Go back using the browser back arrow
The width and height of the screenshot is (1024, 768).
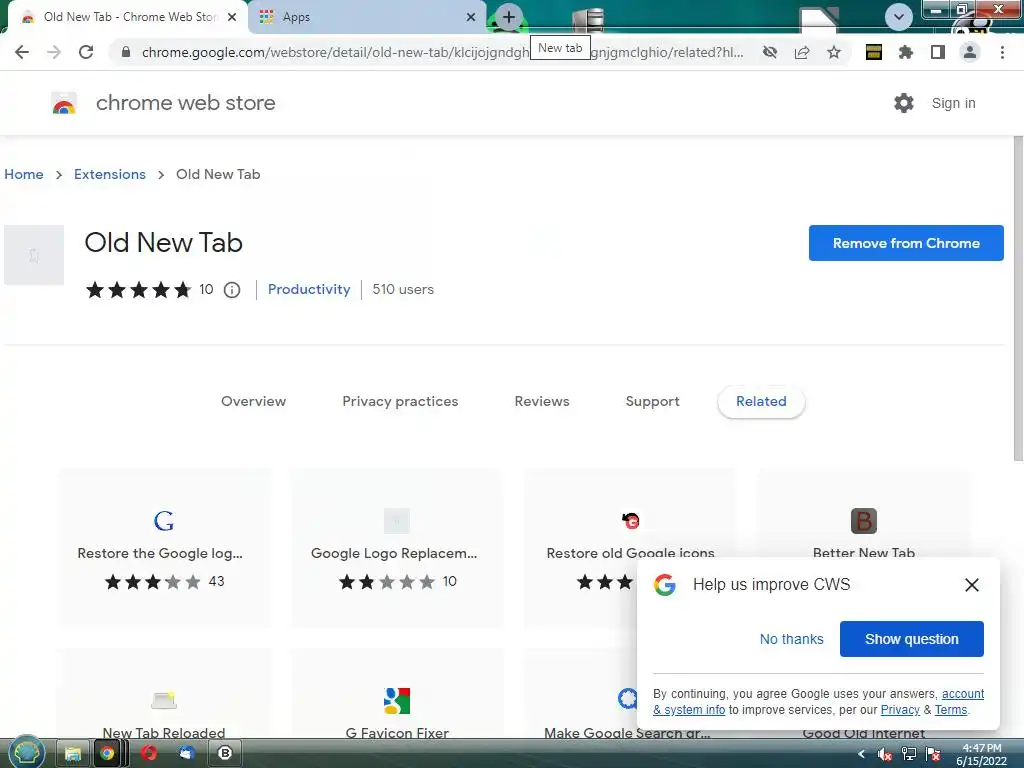click(x=22, y=52)
